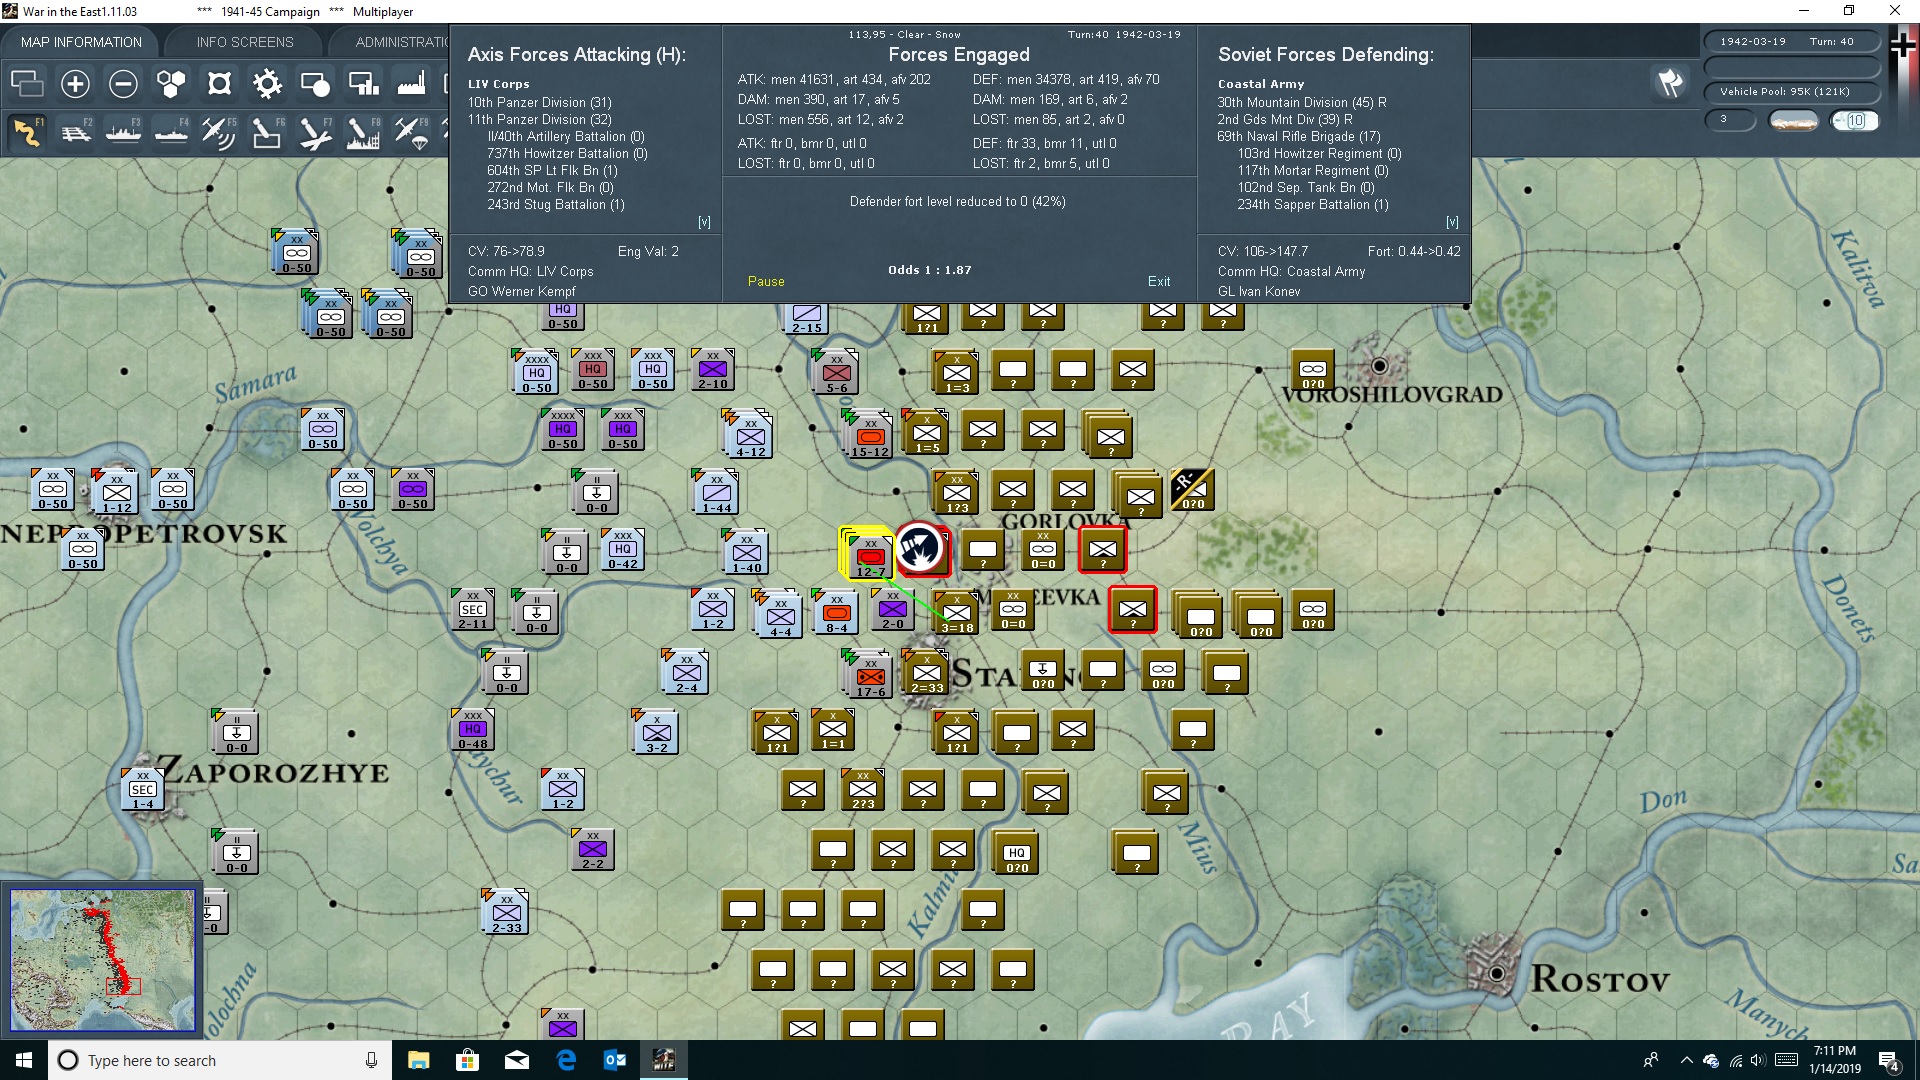Open the MAP INFORMATION tab

pos(81,42)
